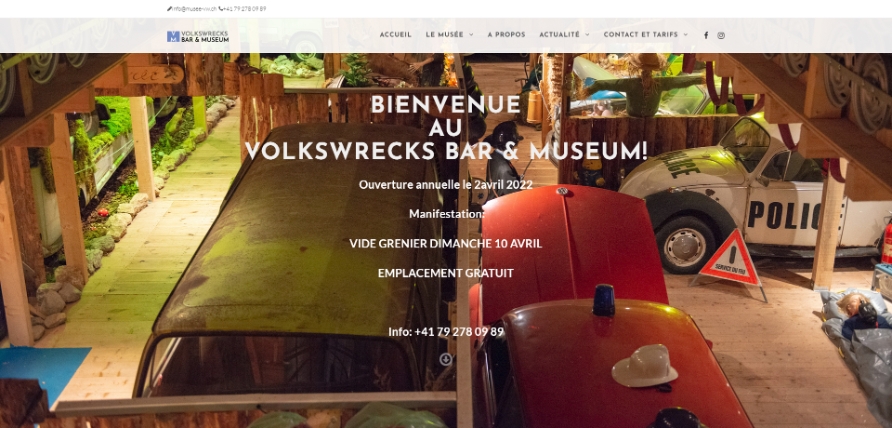
Task: Open the Le Musée menu label
Action: (445, 35)
